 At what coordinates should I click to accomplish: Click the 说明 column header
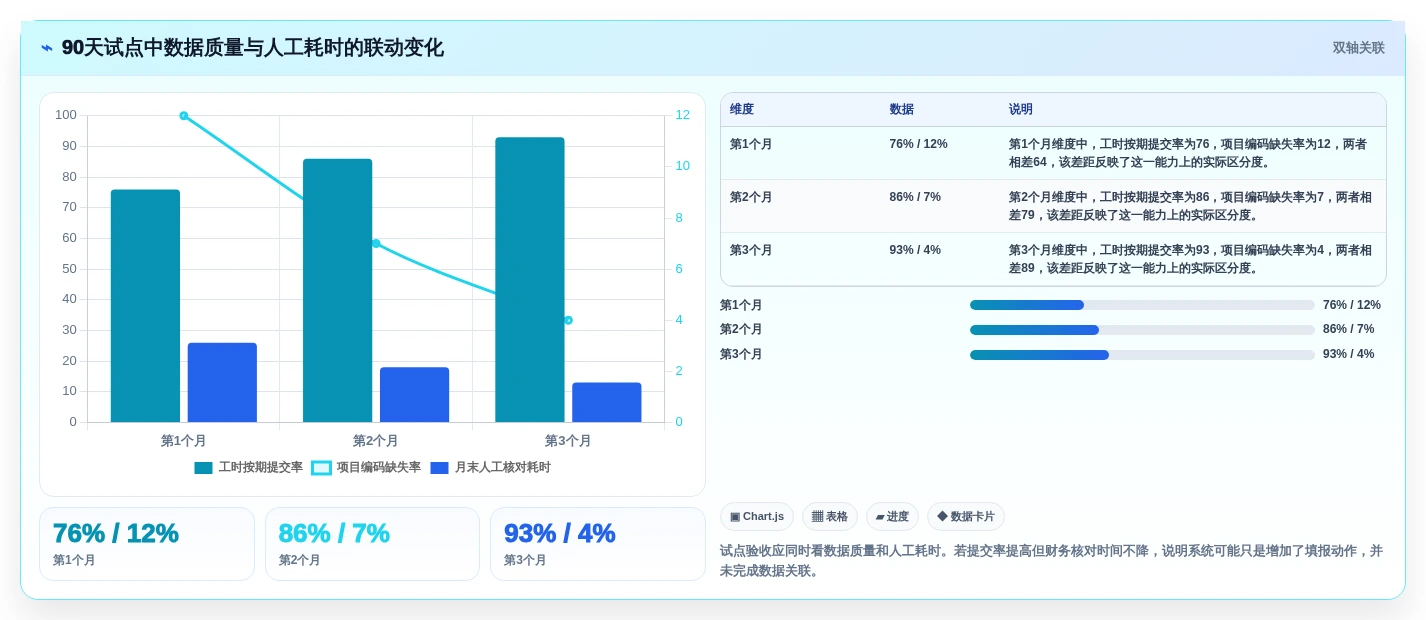coord(1021,109)
